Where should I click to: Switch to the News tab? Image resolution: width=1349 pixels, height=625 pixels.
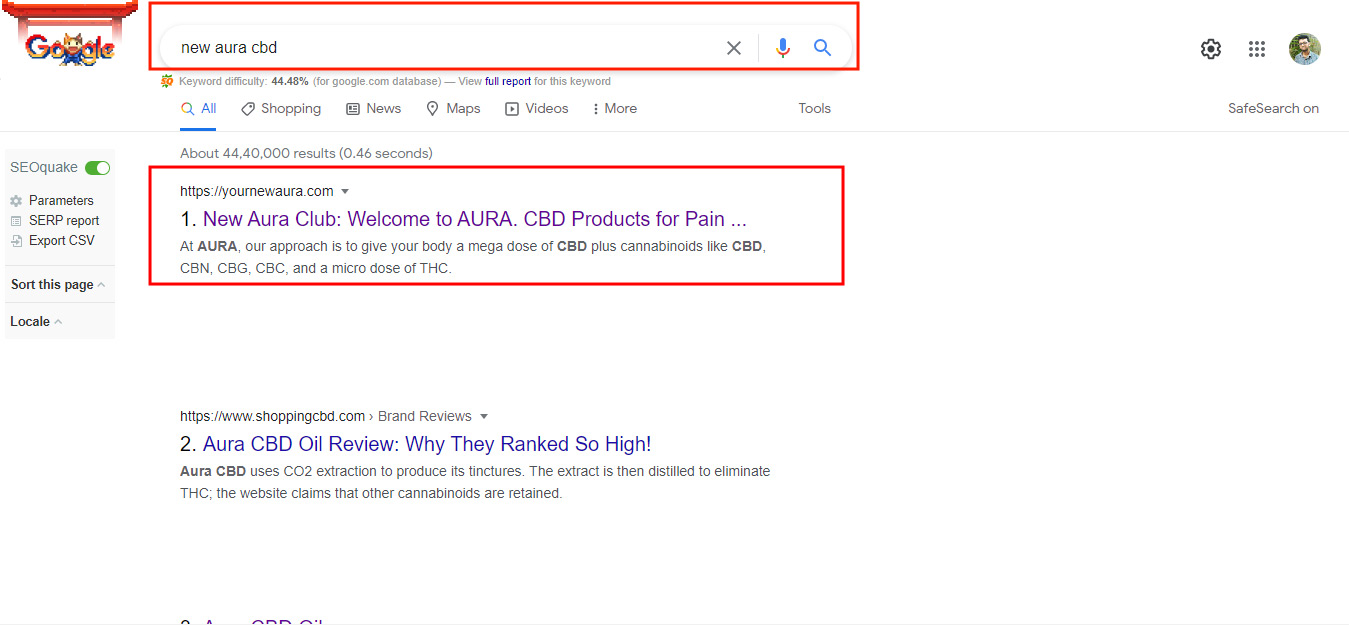coord(374,109)
